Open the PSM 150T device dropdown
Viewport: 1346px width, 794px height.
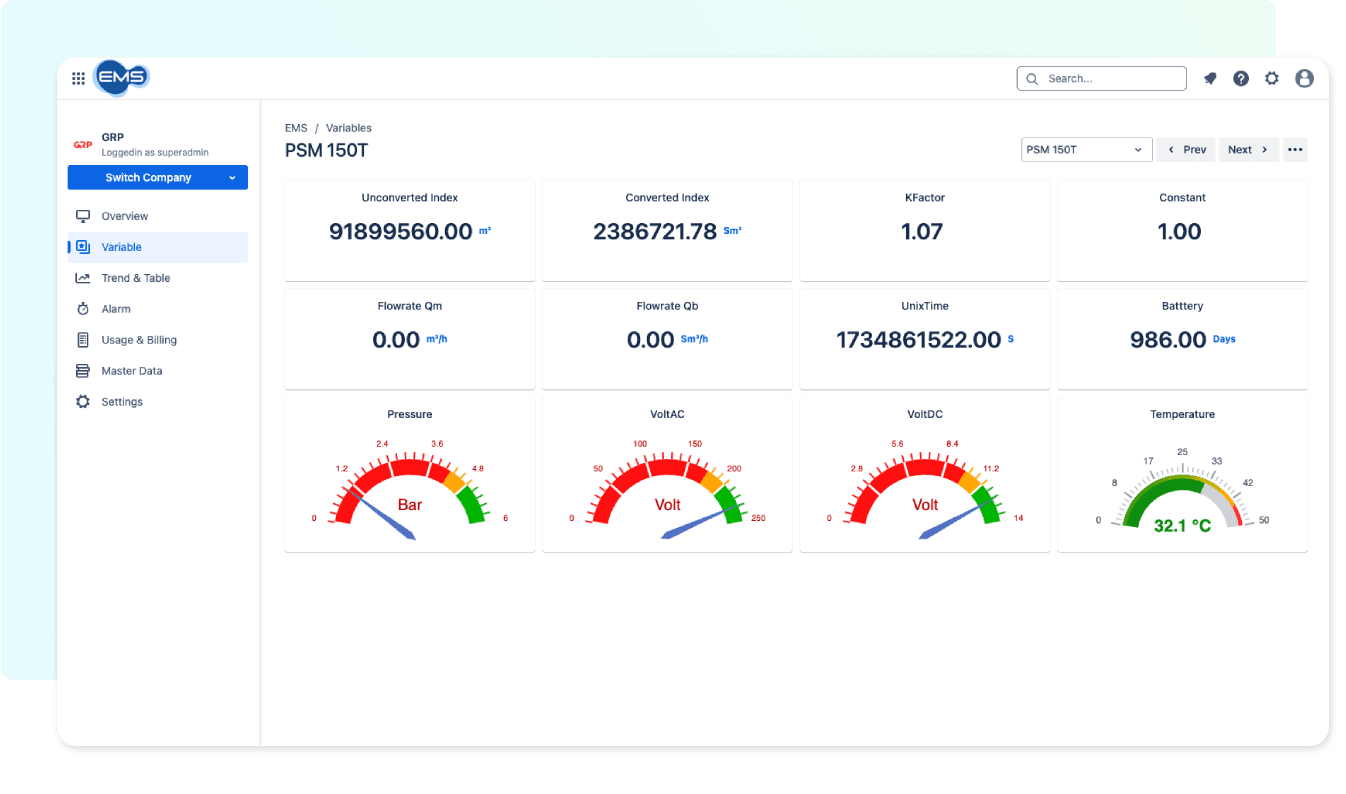[x=1087, y=150]
